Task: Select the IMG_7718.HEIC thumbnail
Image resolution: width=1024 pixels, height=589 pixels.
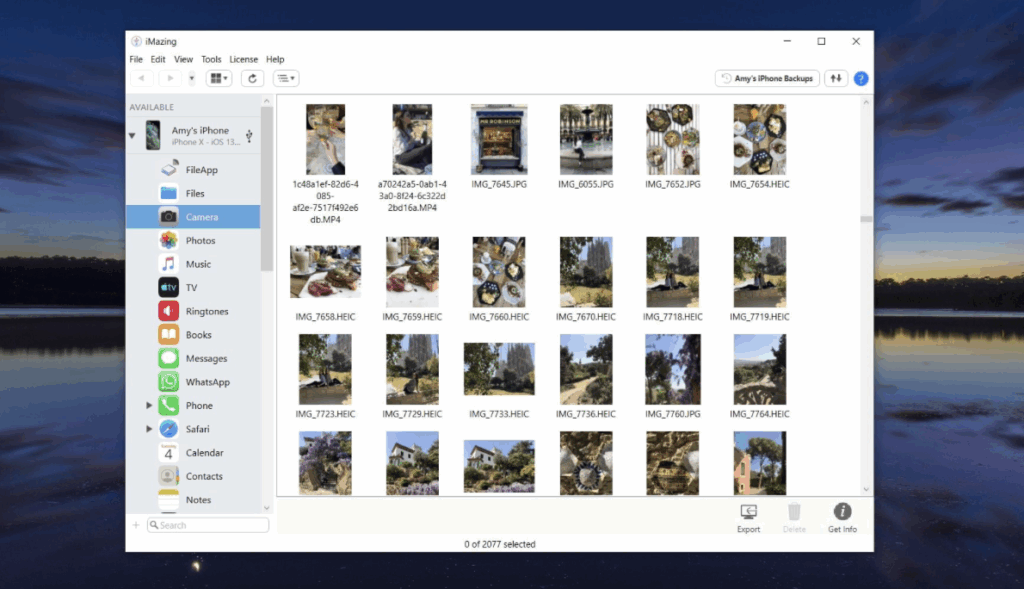Action: [673, 272]
